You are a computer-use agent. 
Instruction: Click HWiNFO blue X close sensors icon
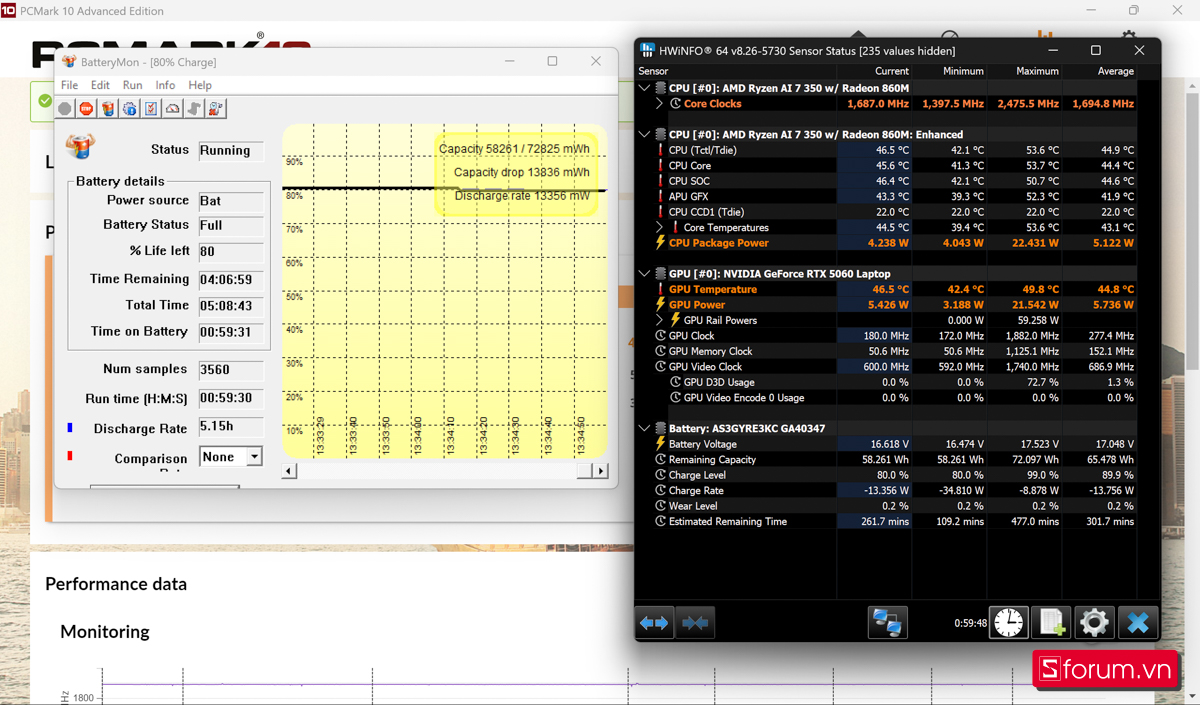(1137, 622)
